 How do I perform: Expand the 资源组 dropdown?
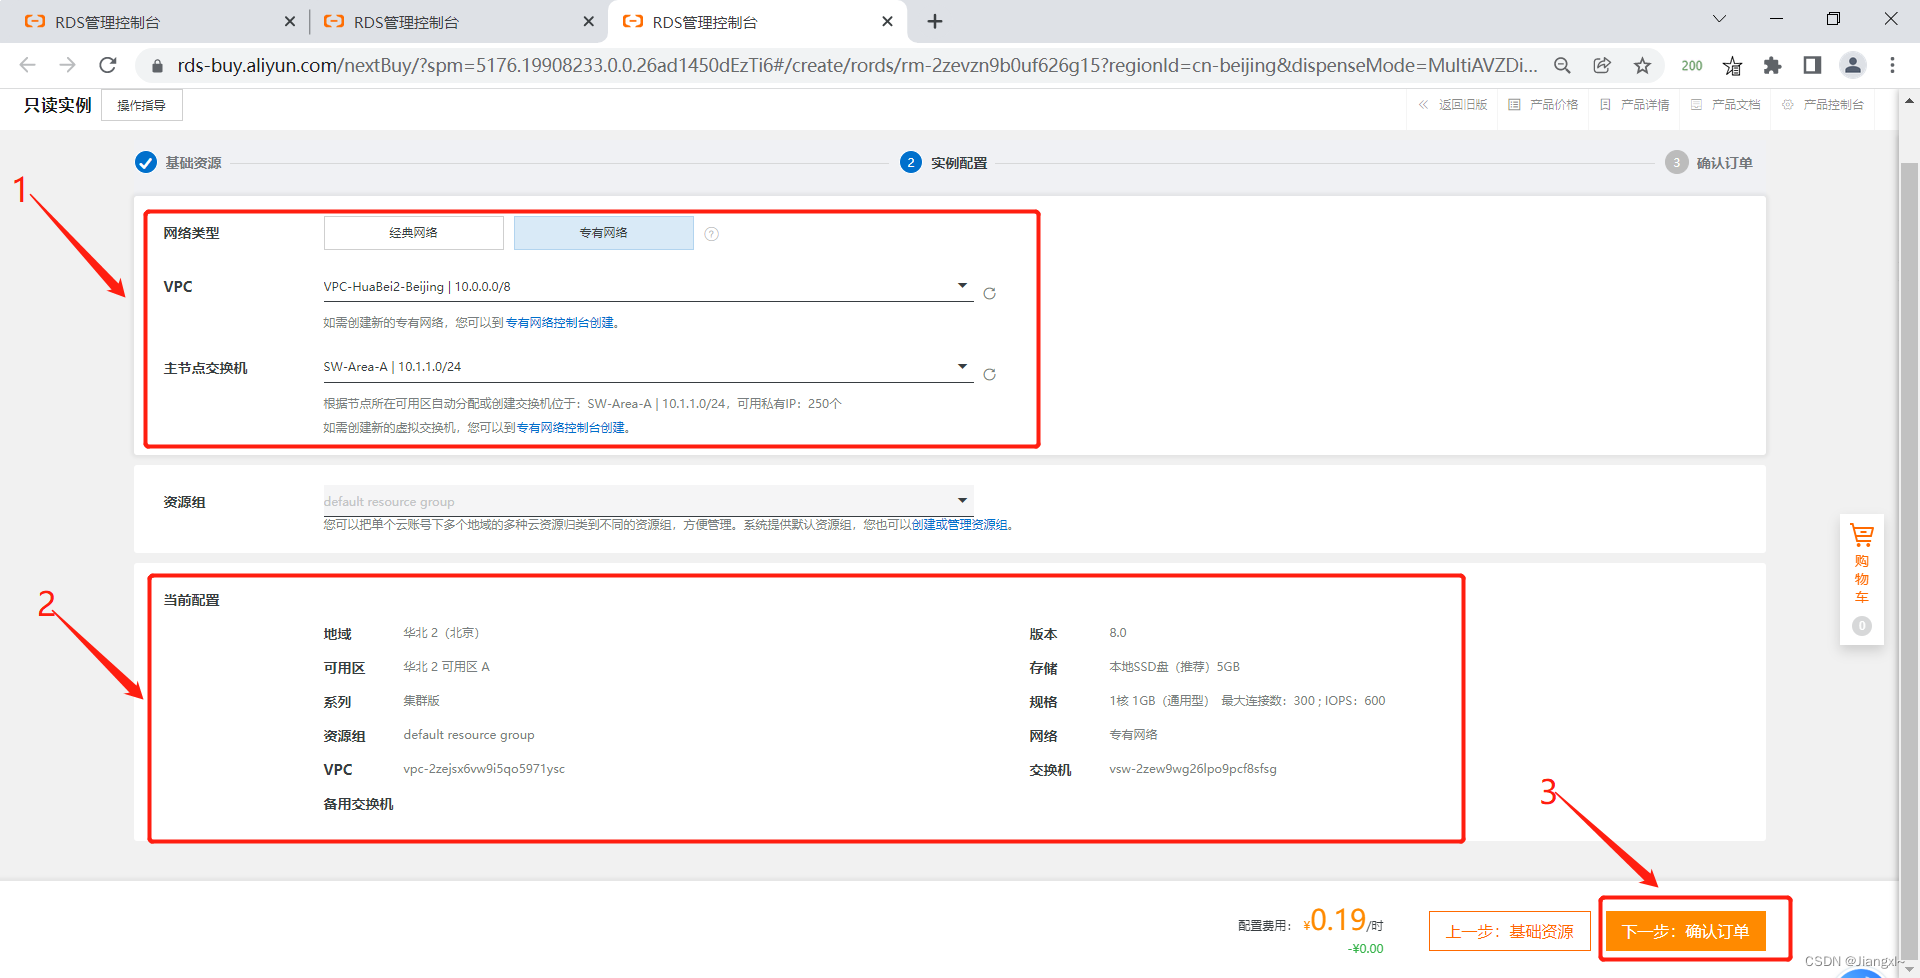(x=648, y=501)
